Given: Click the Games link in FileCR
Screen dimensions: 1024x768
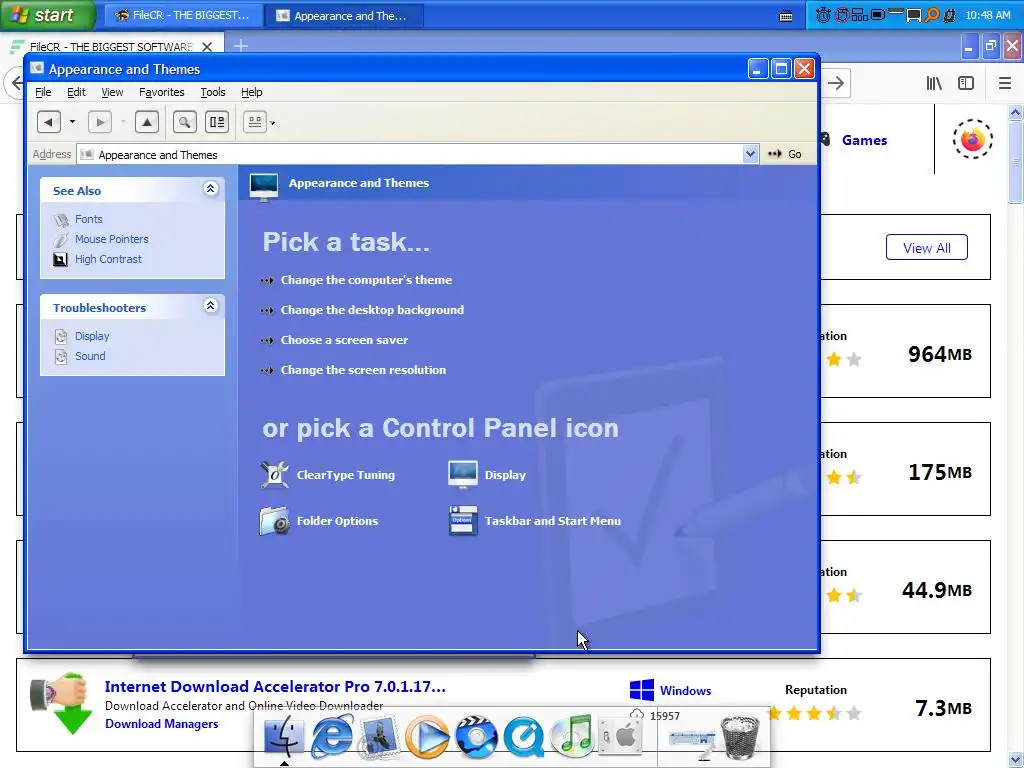Looking at the screenshot, I should 864,140.
